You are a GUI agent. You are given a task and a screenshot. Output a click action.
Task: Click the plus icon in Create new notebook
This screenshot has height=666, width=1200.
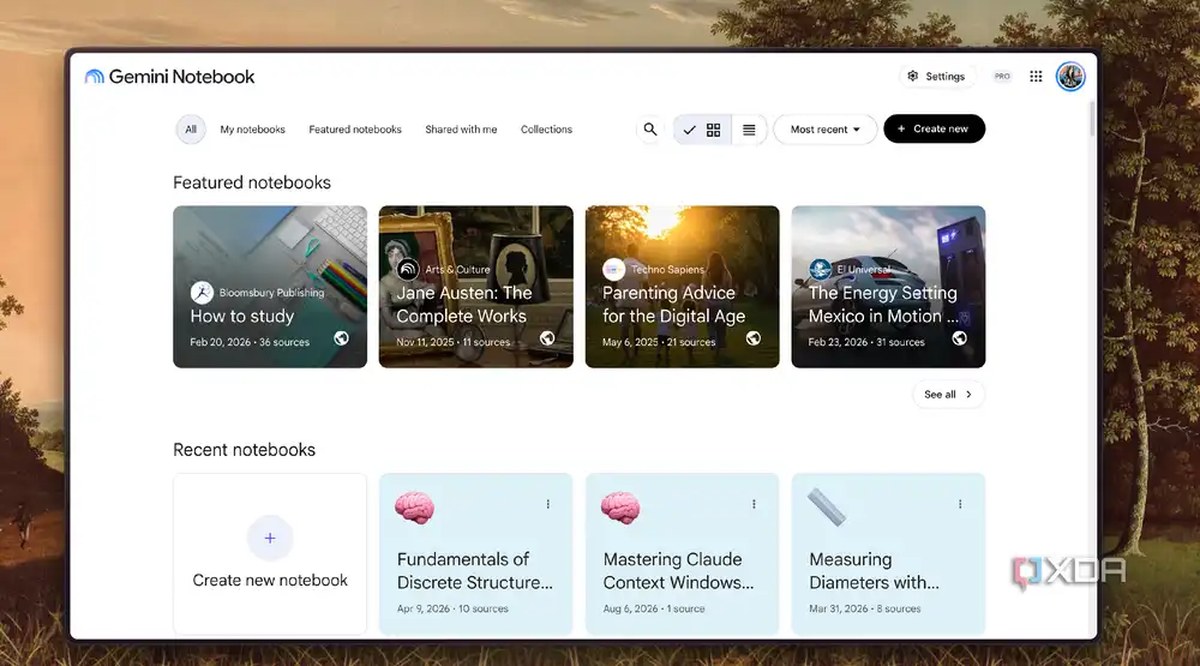[269, 538]
